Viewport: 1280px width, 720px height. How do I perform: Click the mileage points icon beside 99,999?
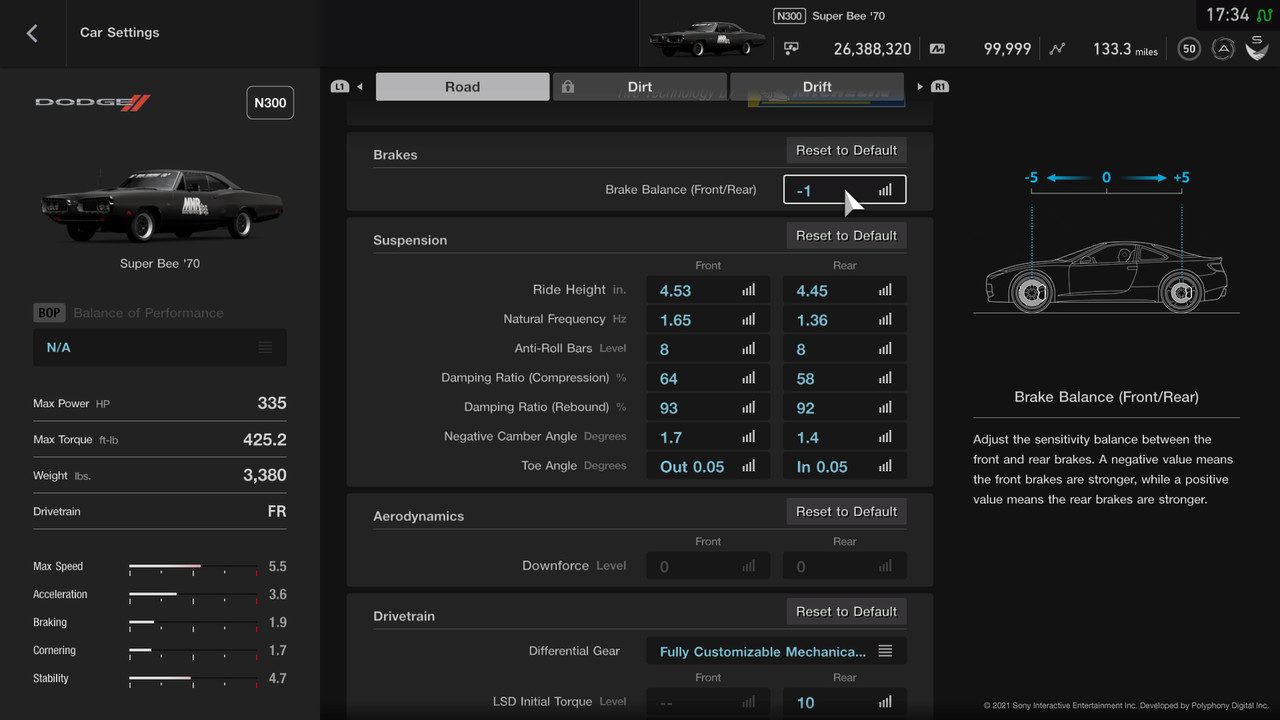[937, 48]
